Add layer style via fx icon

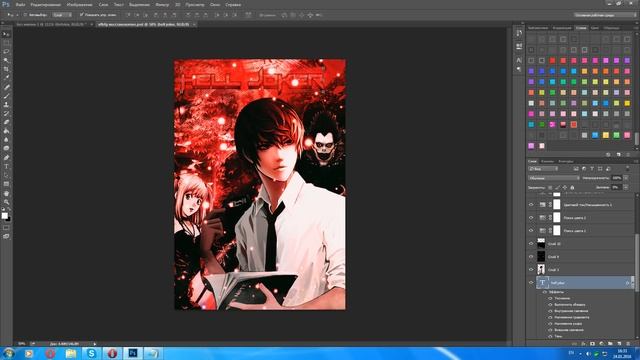[x=583, y=344]
